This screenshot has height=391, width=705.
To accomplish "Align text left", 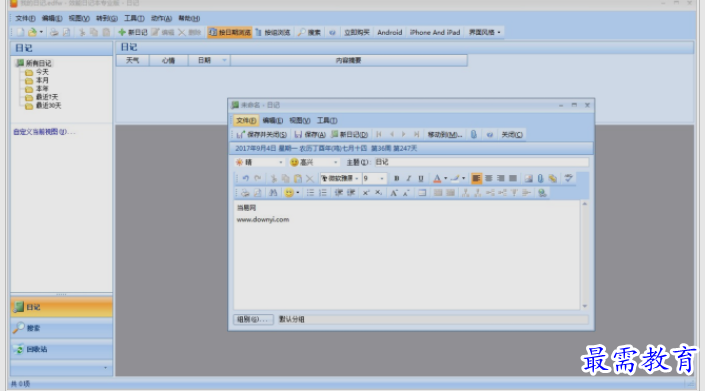I will click(476, 178).
